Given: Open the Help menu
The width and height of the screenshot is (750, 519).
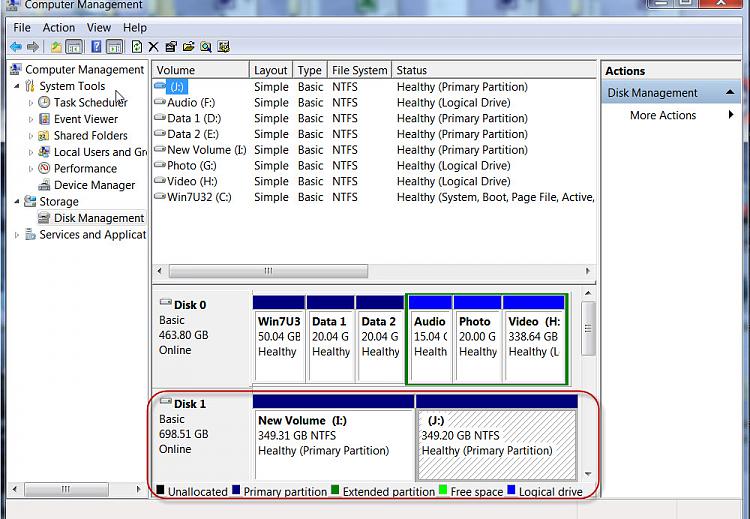Looking at the screenshot, I should (x=135, y=28).
